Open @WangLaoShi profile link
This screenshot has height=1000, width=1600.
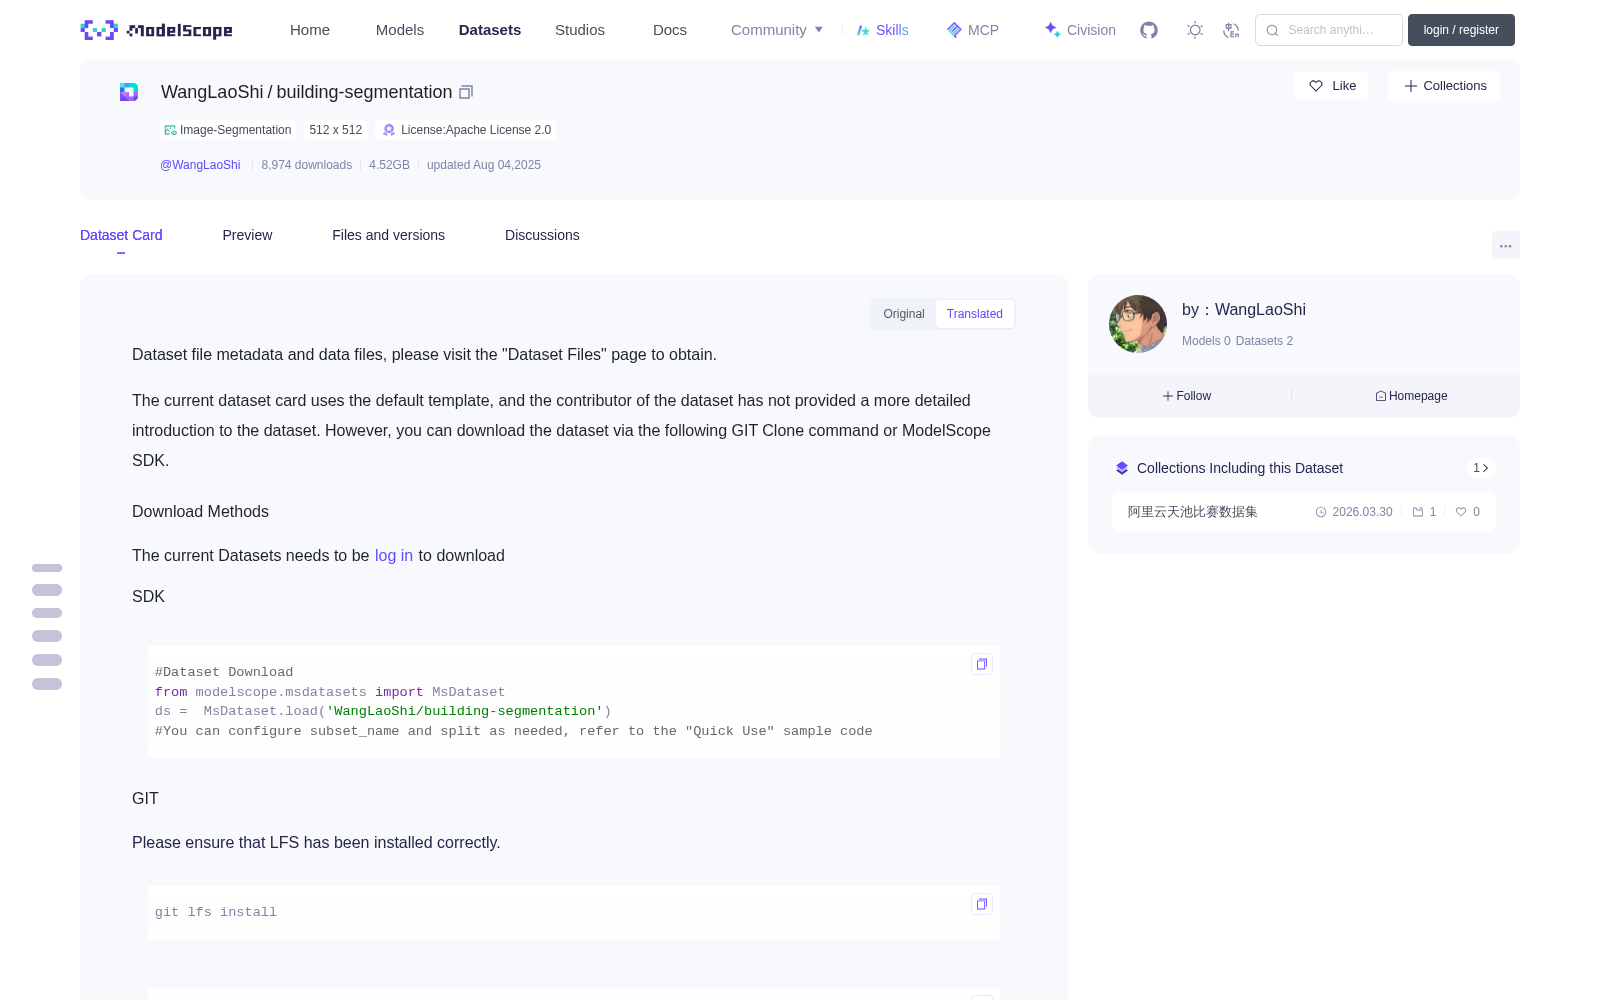[200, 165]
